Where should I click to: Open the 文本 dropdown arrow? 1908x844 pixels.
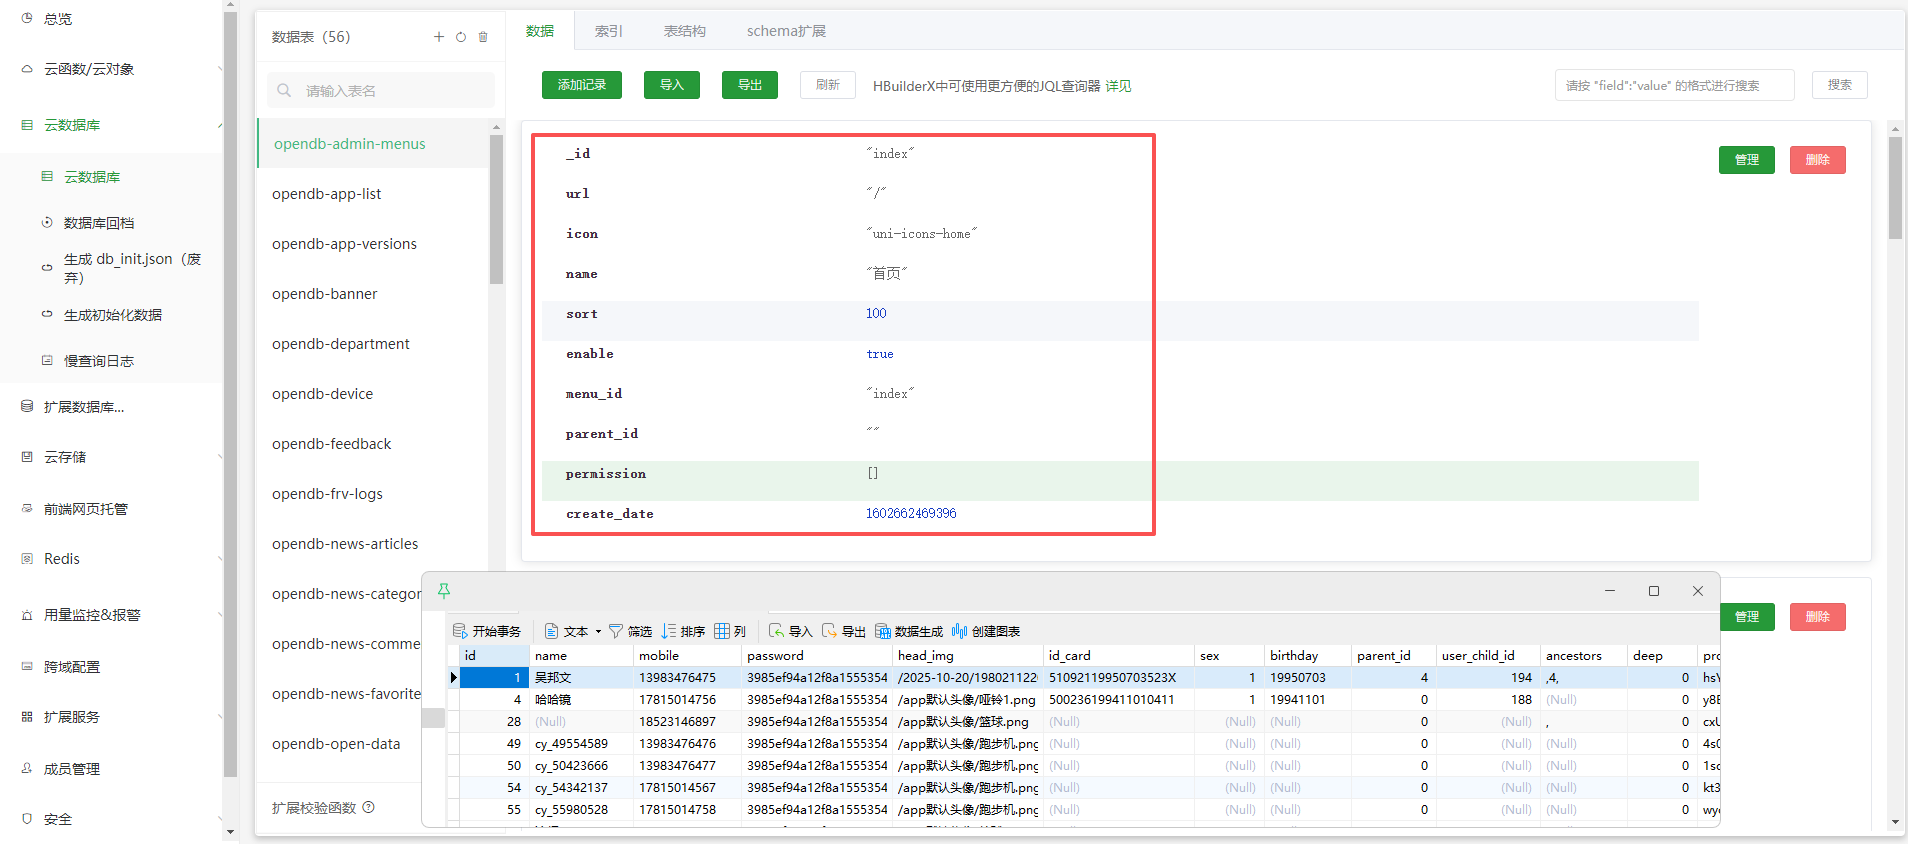pyautogui.click(x=598, y=631)
